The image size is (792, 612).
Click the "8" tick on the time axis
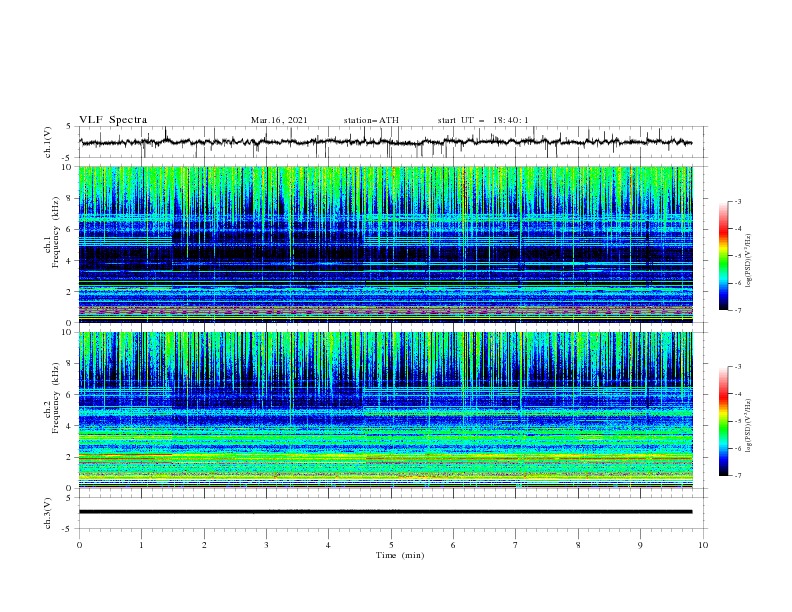tap(578, 545)
